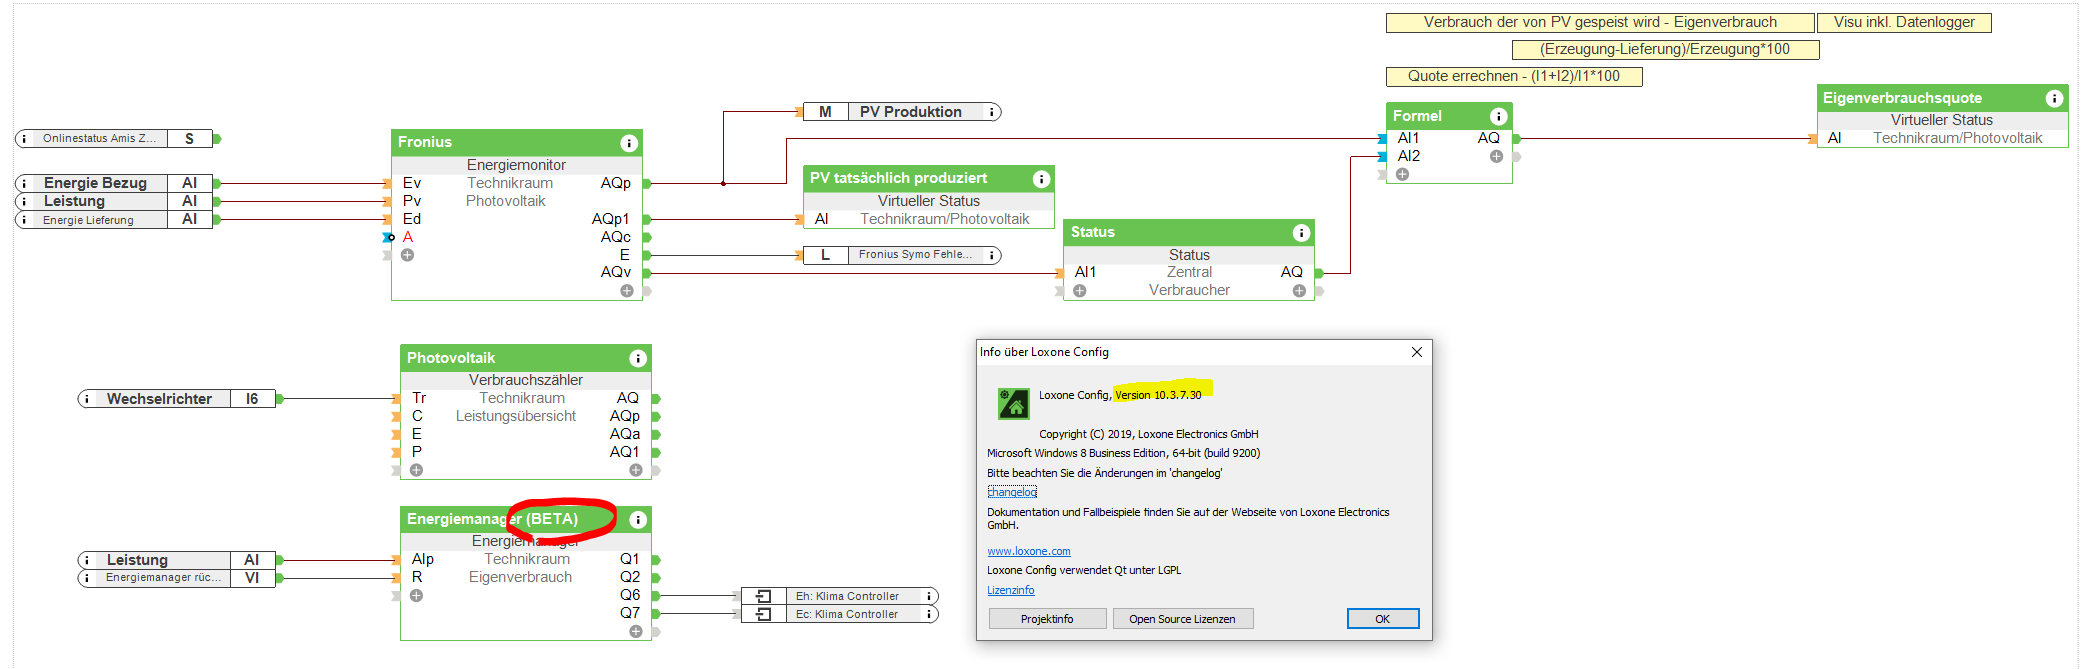This screenshot has width=2083, height=669.
Task: Select the Energiemanager rüc... VI input
Action: pos(176,578)
